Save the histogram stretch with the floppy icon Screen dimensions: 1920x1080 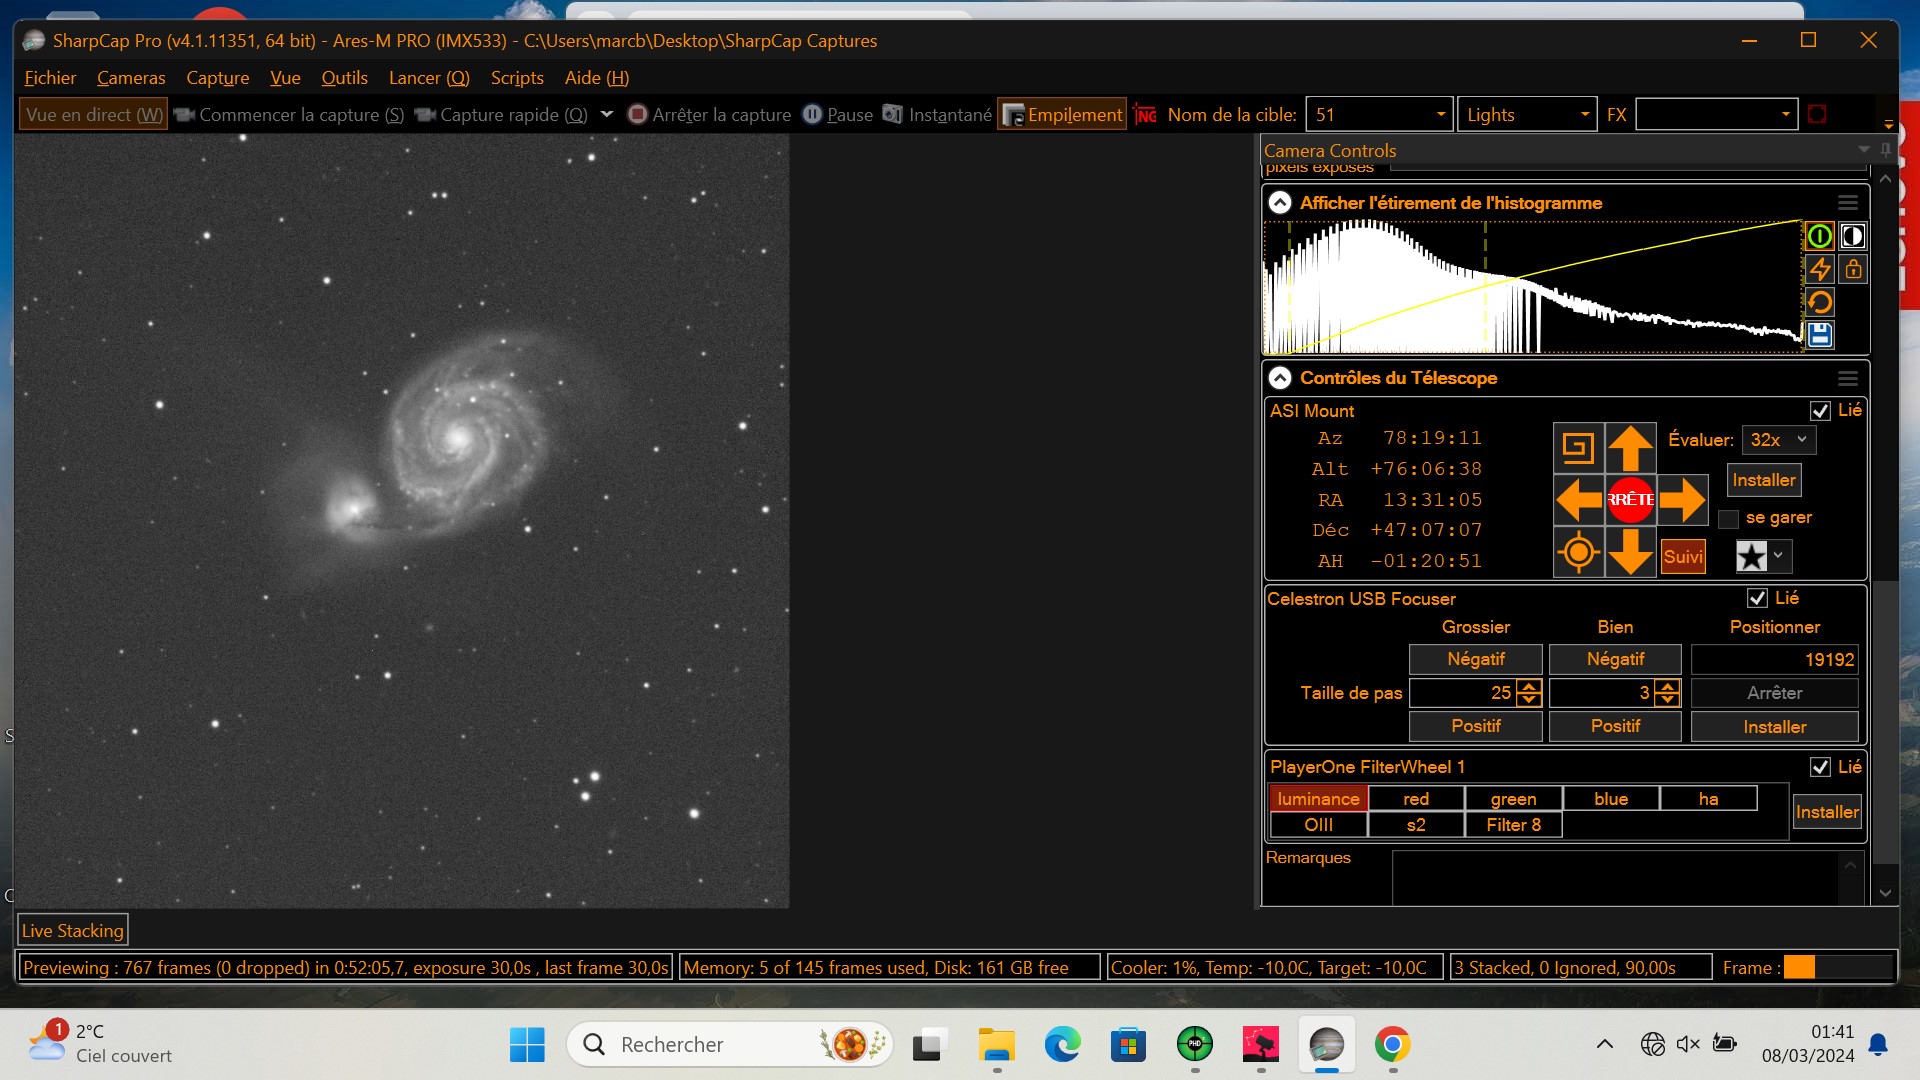(x=1820, y=334)
